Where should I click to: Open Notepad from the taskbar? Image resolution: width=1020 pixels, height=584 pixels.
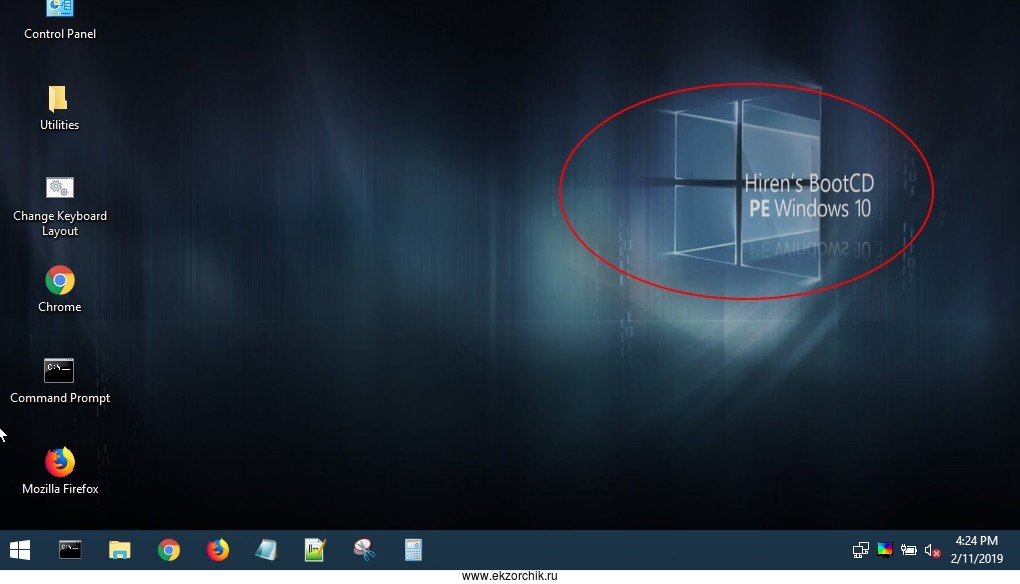(266, 550)
